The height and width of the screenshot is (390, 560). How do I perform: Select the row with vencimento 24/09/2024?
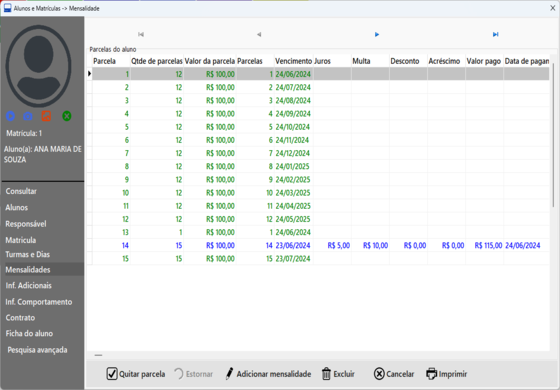click(x=319, y=114)
